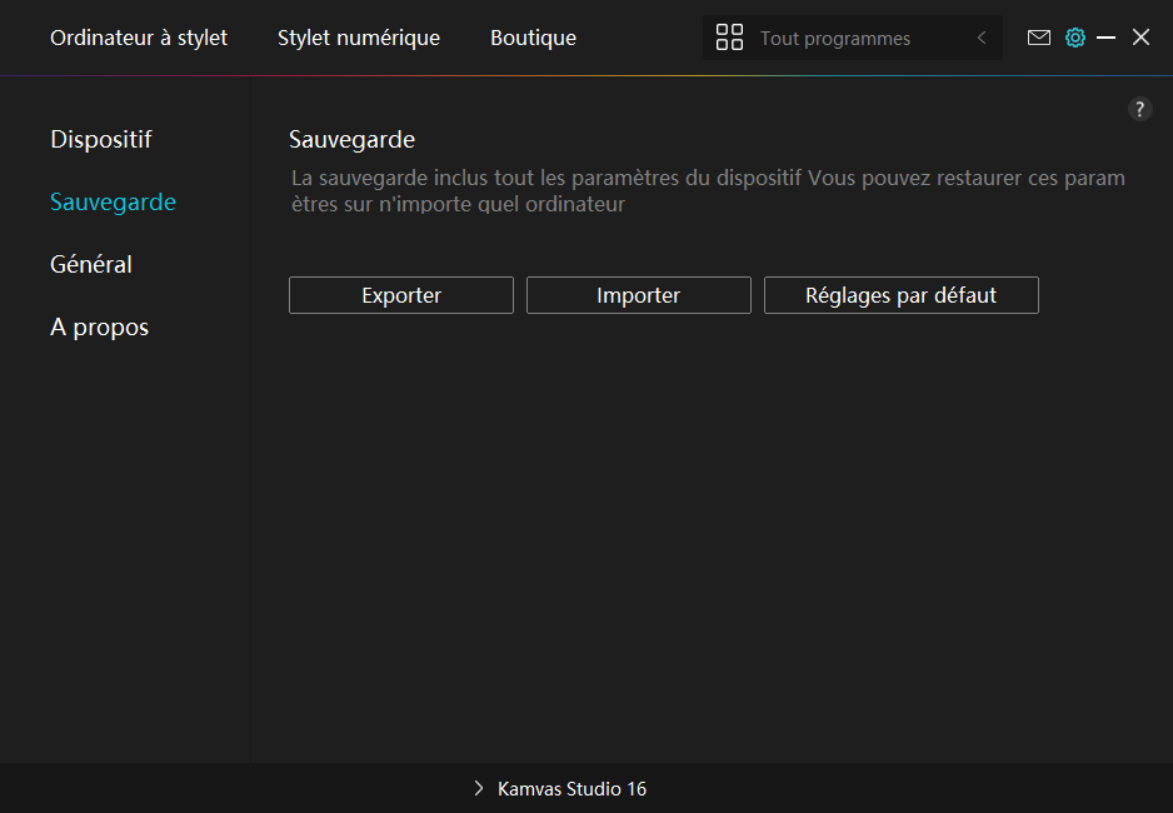Click the Kamvas Studio 16 device name
The image size is (1173, 813).
[572, 789]
